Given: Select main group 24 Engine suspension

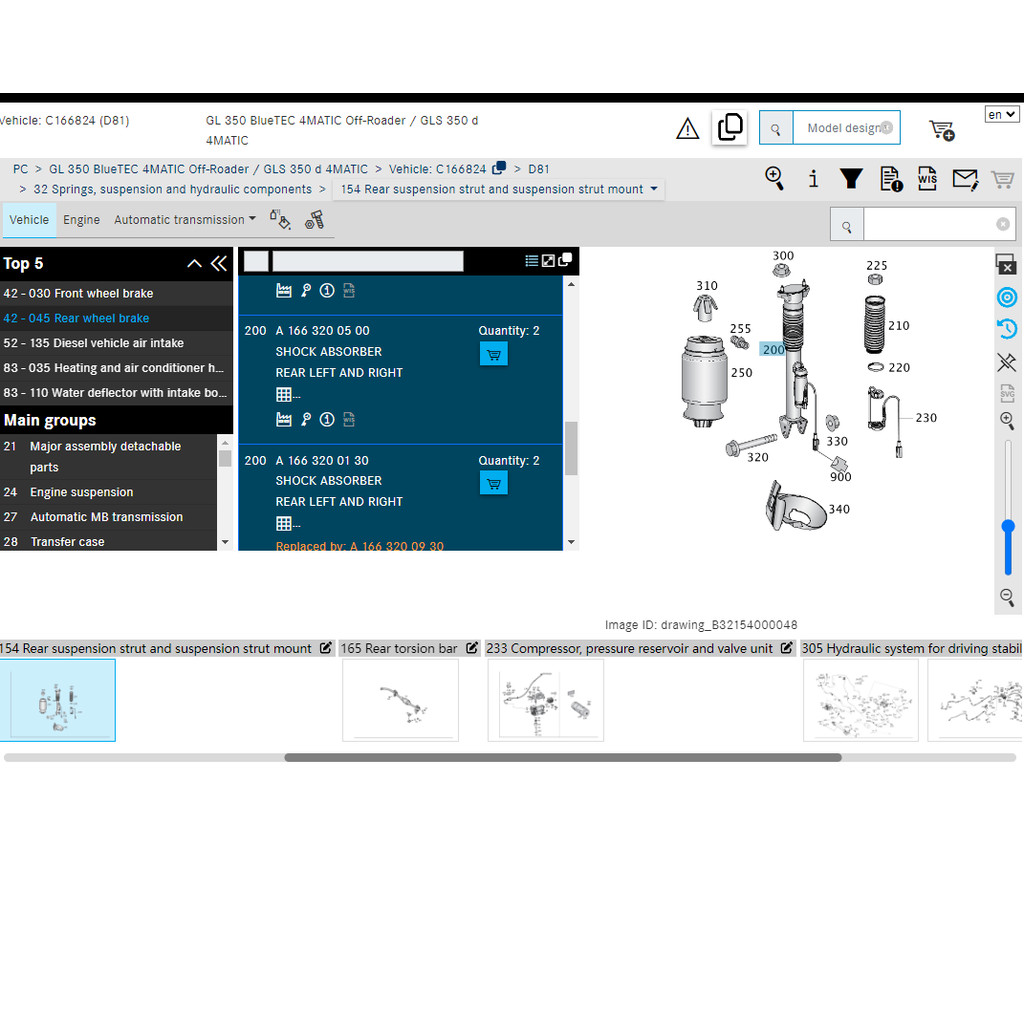Looking at the screenshot, I should point(108,492).
